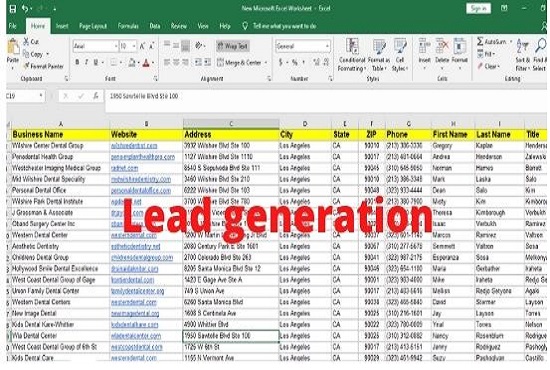Click the Undo arrow icon
This screenshot has width=550, height=370.
pos(25,8)
